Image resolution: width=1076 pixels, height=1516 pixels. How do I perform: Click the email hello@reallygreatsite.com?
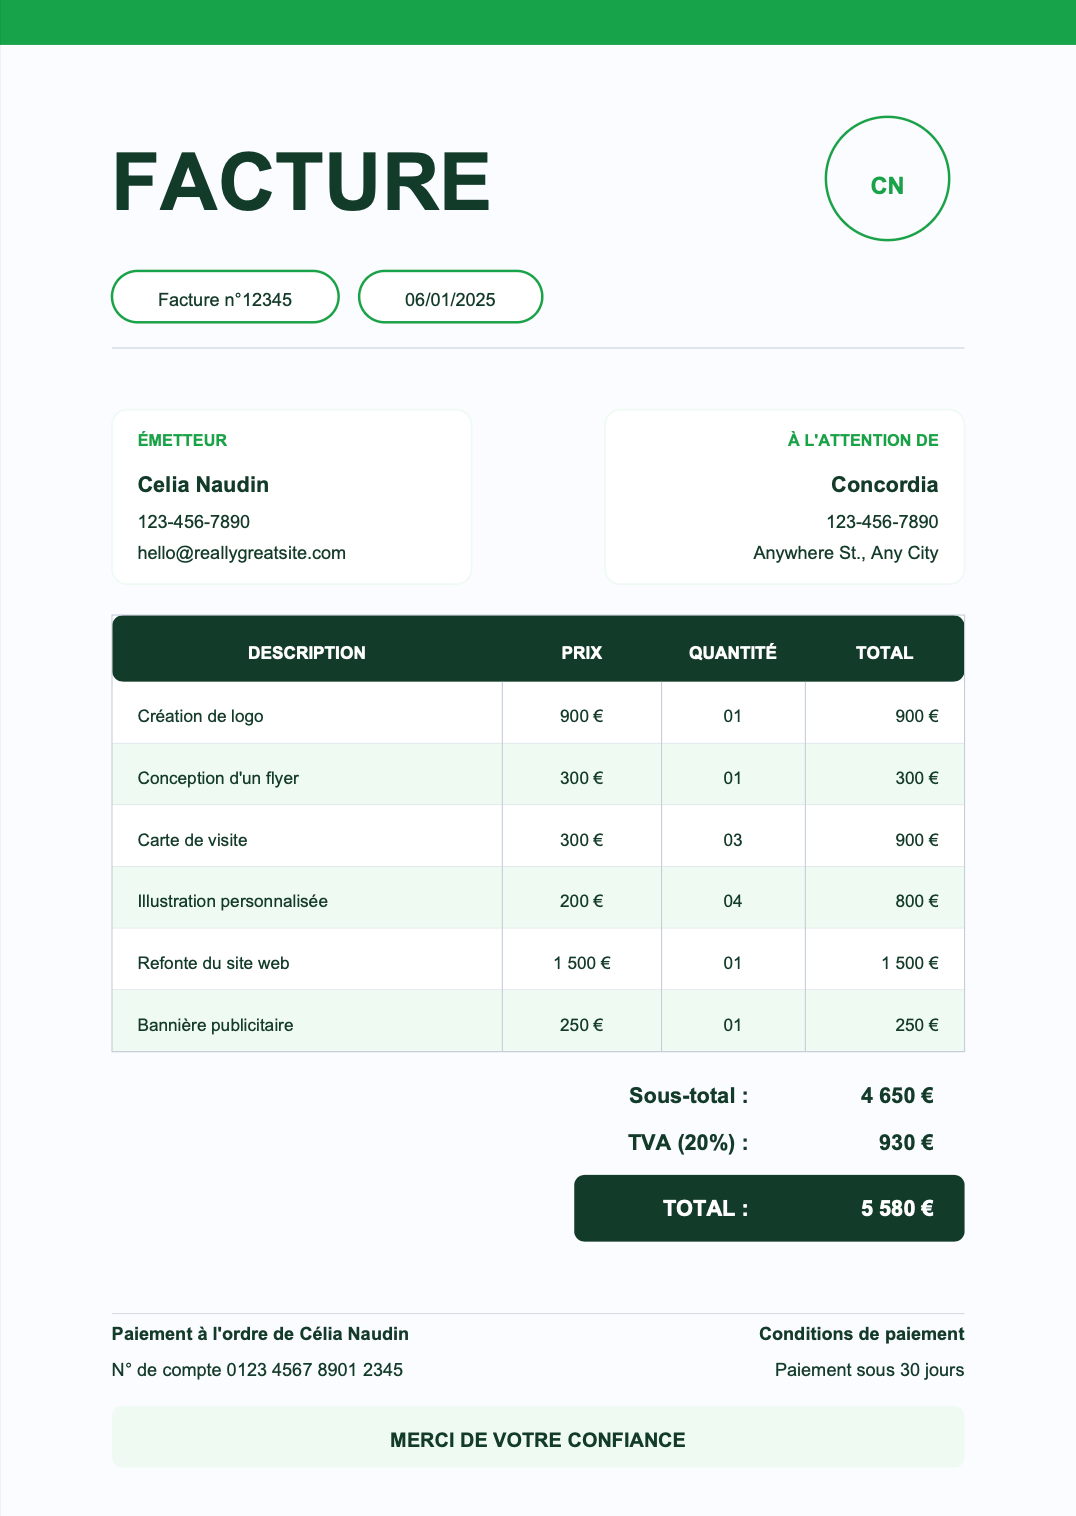click(x=242, y=553)
